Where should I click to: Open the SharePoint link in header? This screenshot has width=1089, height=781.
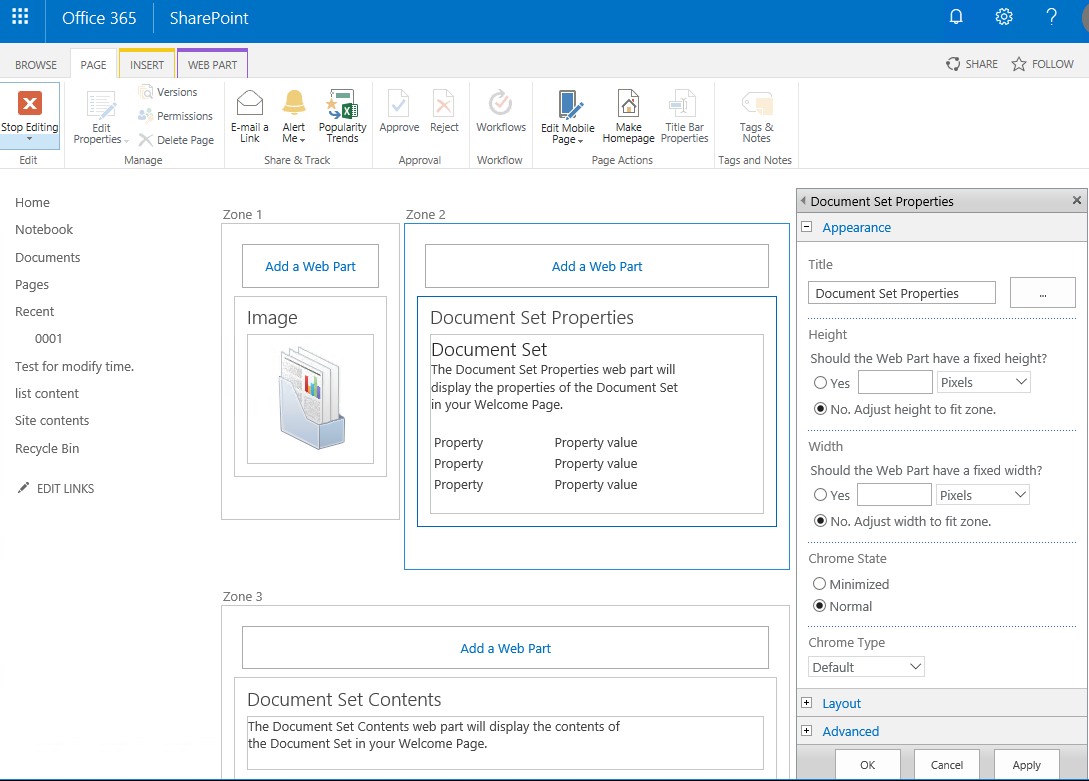coord(209,18)
